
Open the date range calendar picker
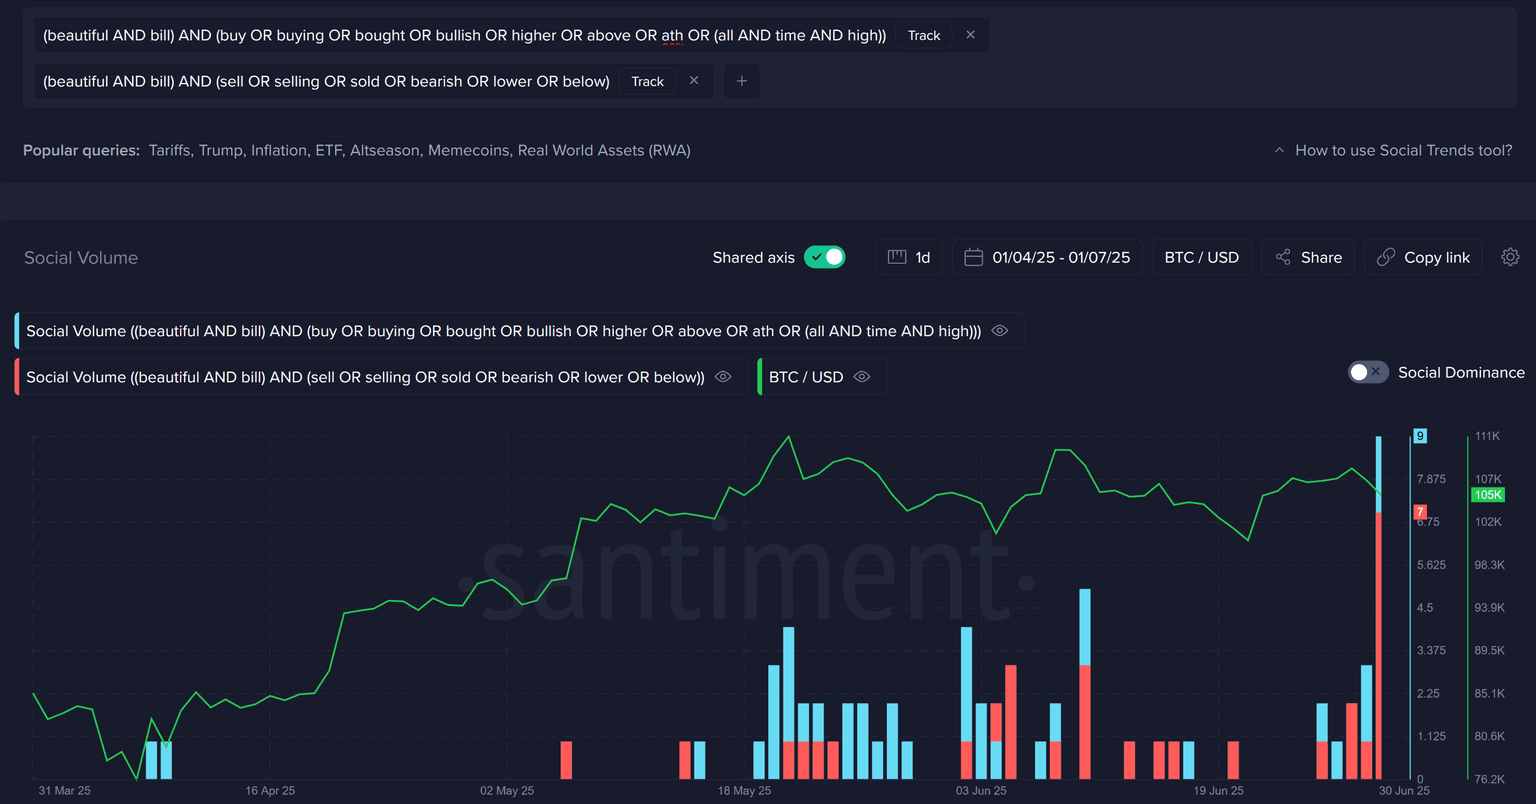click(1047, 257)
